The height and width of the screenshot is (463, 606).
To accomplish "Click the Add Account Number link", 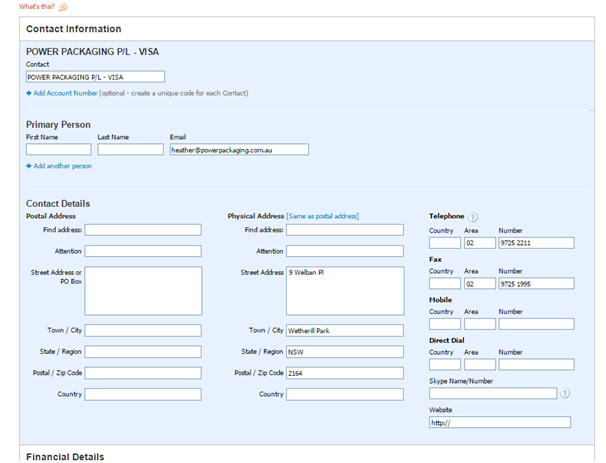I will [x=66, y=93].
